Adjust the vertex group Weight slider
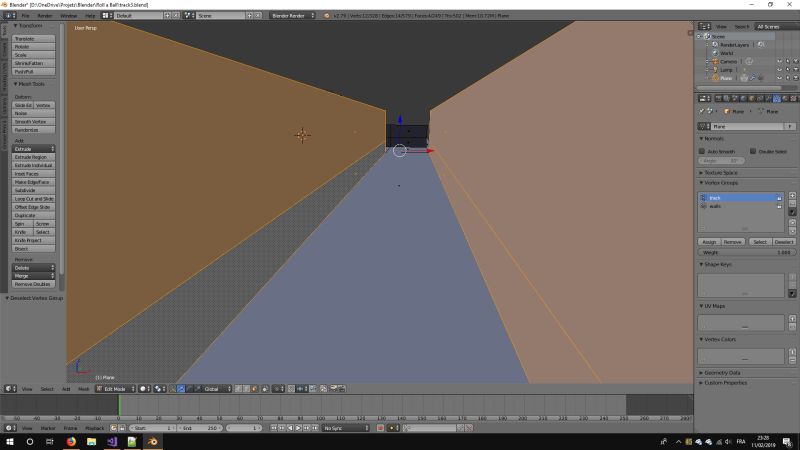The image size is (800, 450). (746, 253)
